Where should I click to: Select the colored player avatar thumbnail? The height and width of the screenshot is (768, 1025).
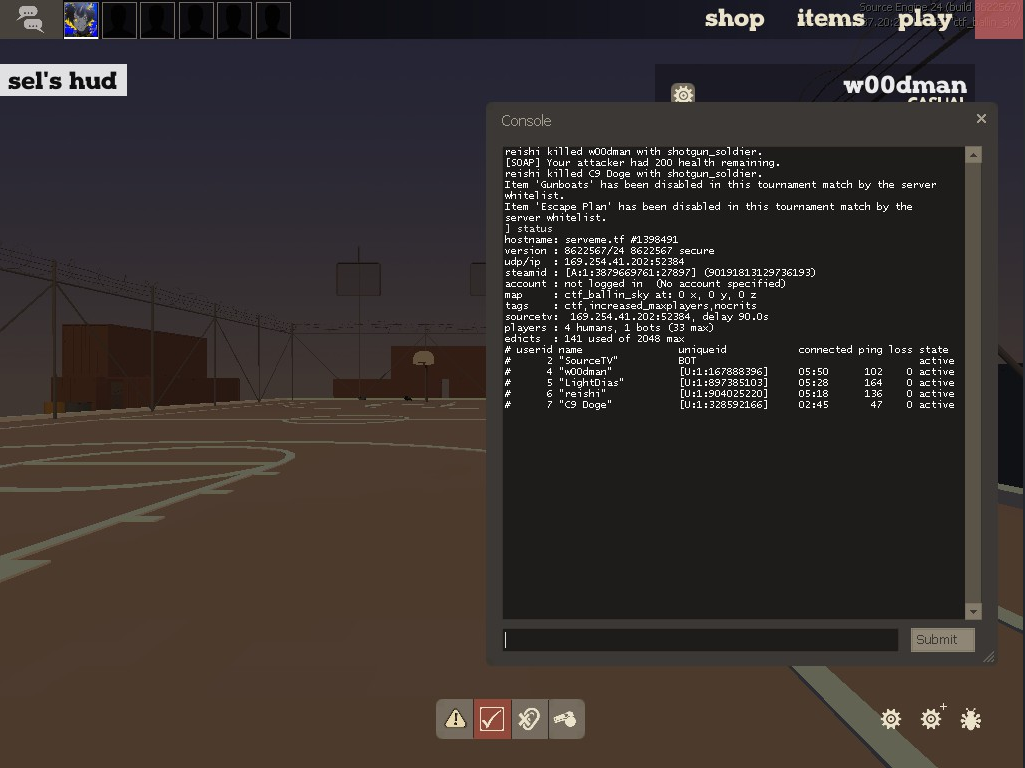click(81, 20)
